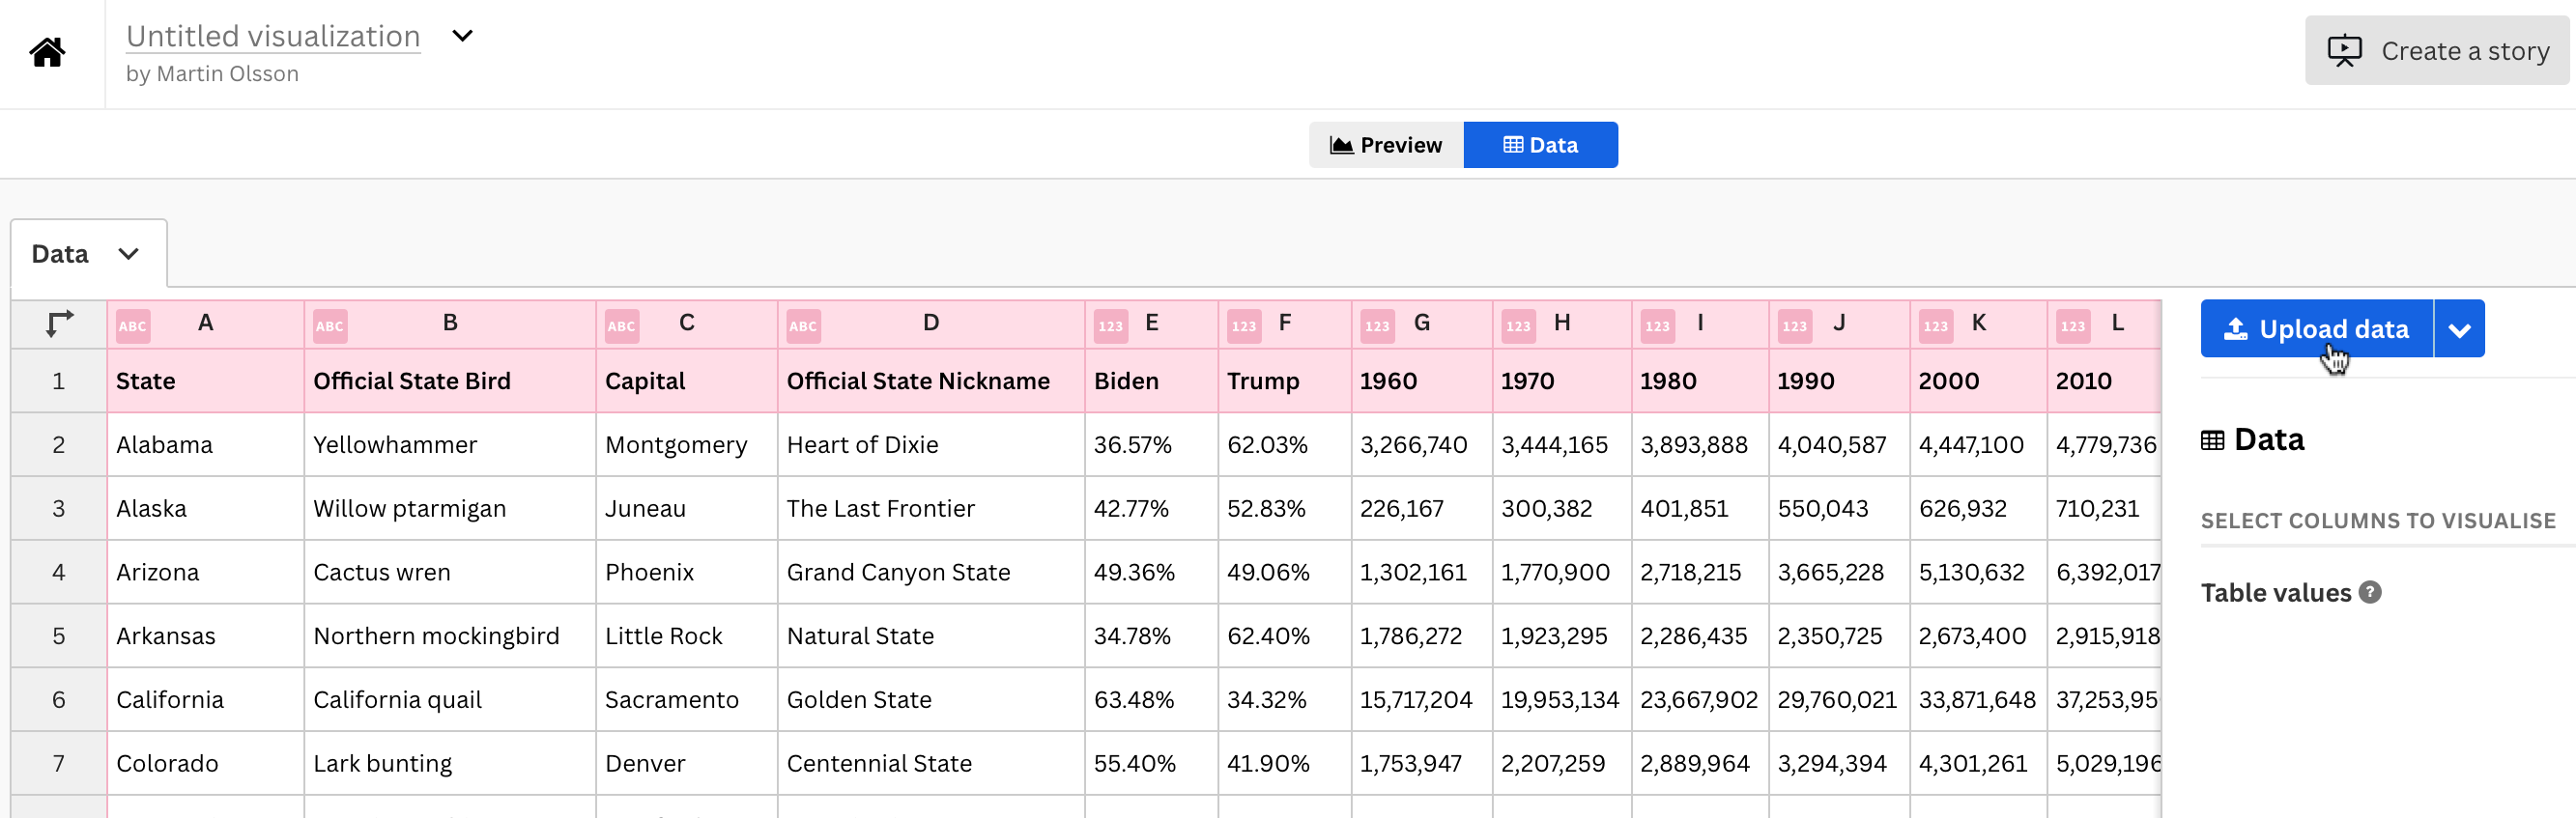Switch to the Data tab

tap(1540, 145)
